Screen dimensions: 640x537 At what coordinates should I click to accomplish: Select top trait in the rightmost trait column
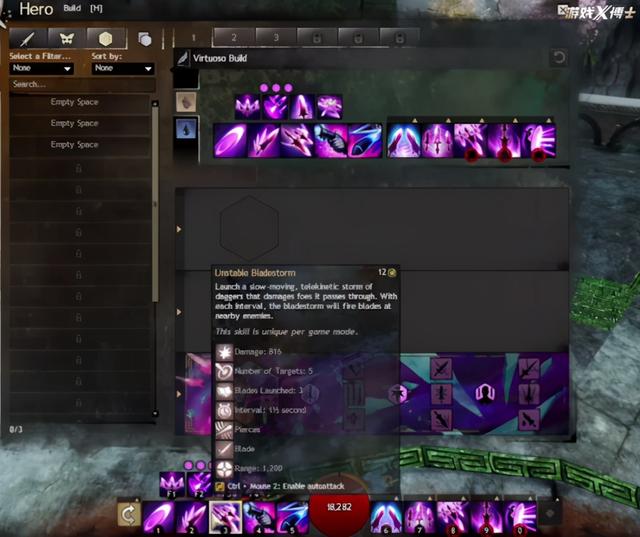point(529,368)
